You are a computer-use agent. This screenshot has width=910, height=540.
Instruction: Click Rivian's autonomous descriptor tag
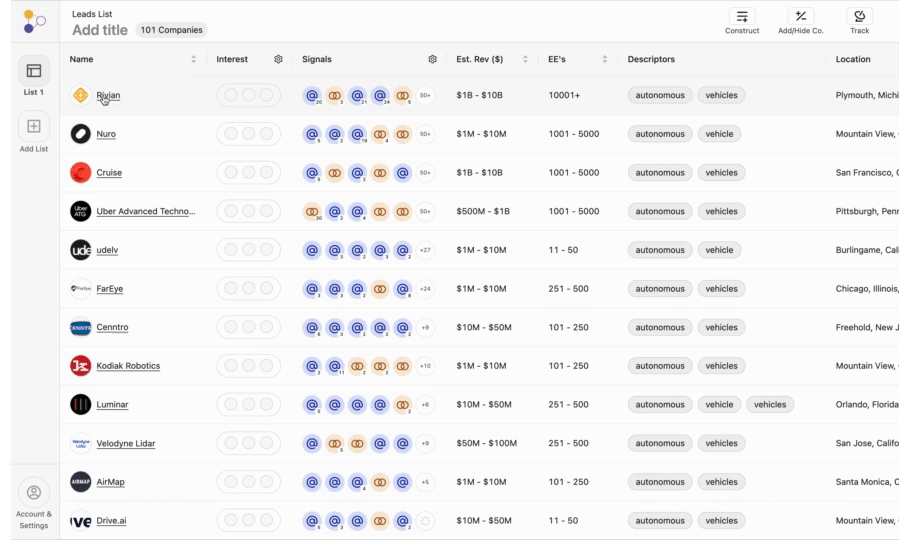[660, 95]
